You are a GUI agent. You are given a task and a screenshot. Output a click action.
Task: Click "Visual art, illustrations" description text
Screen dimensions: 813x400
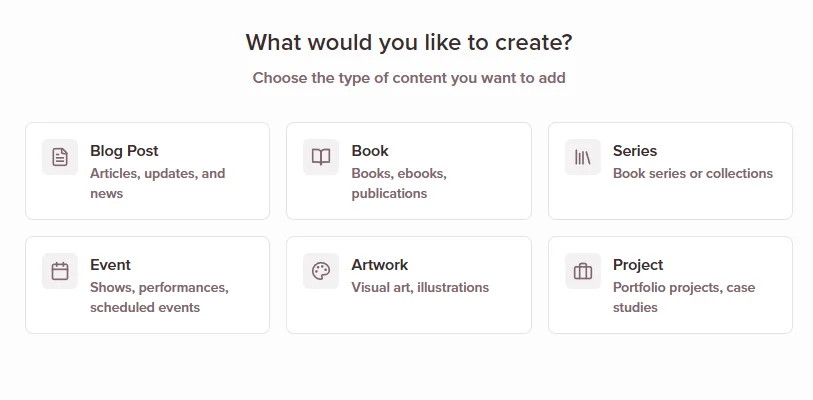click(420, 287)
